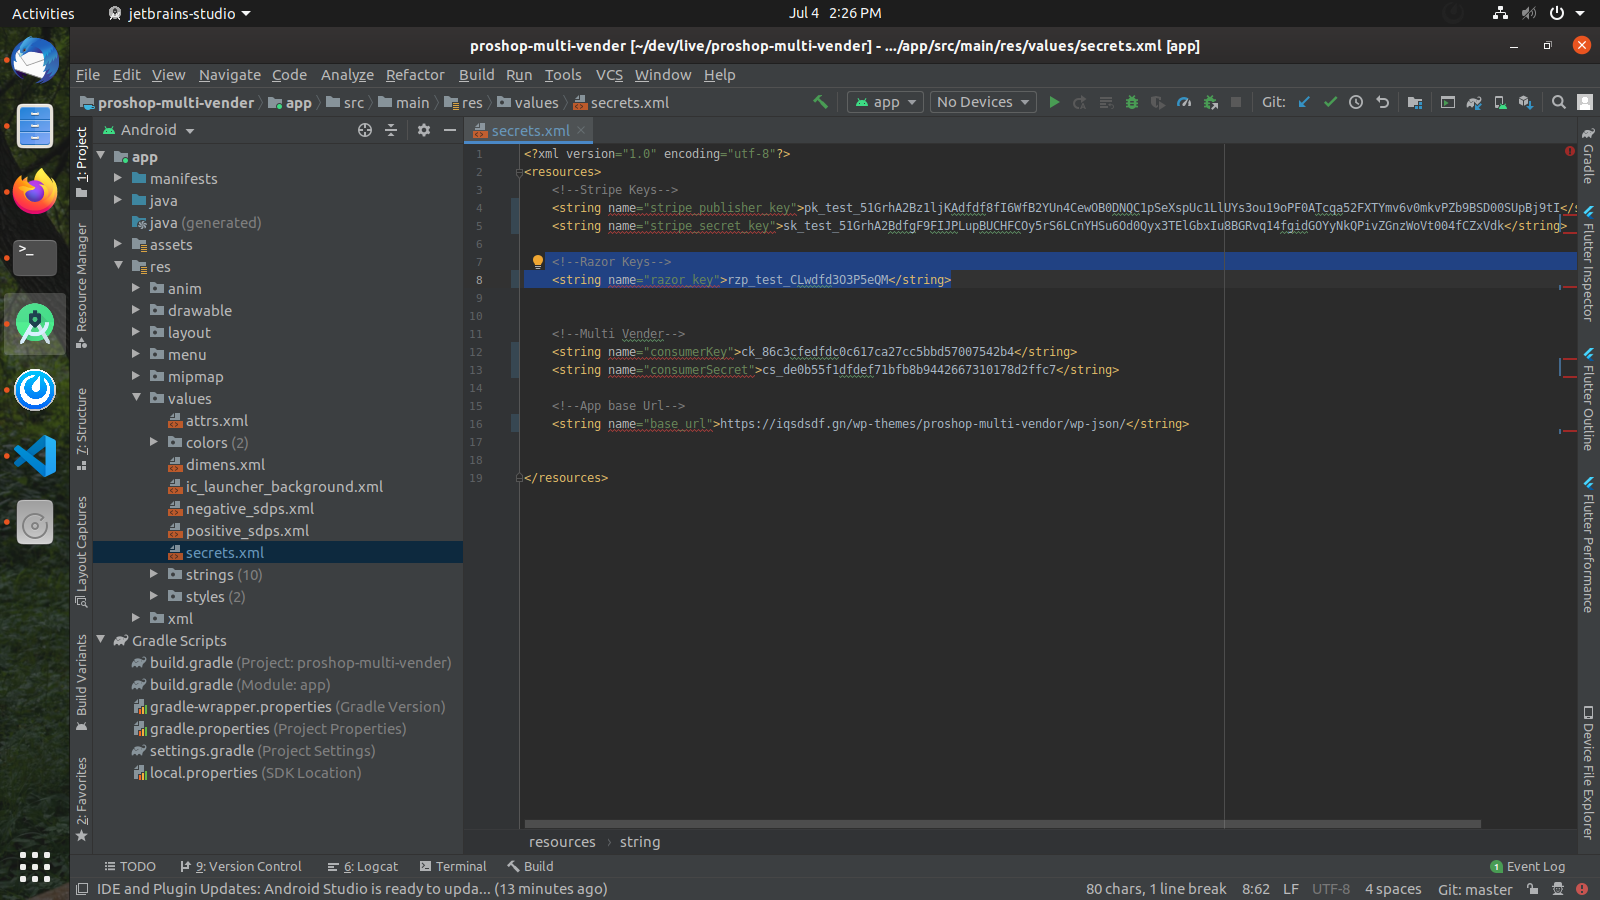
Task: Click the Git Update Project arrow icon
Action: [1304, 102]
